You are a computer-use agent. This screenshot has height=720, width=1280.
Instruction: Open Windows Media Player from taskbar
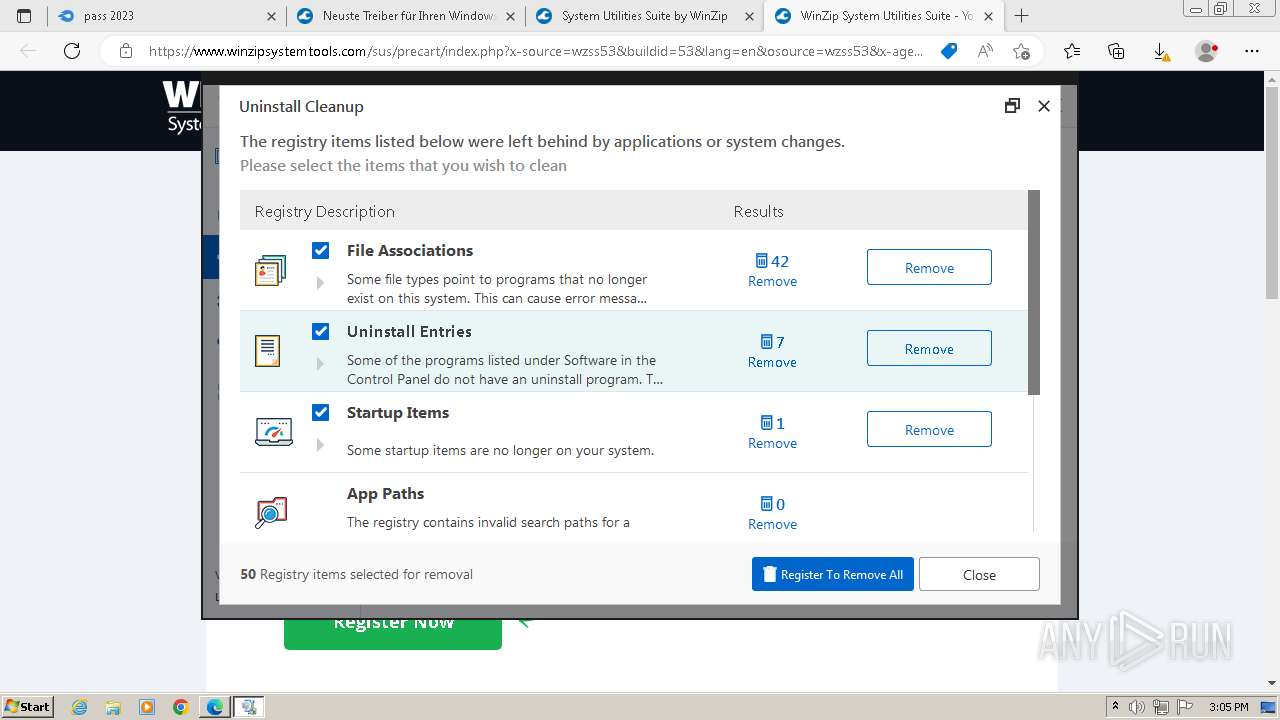coord(147,707)
